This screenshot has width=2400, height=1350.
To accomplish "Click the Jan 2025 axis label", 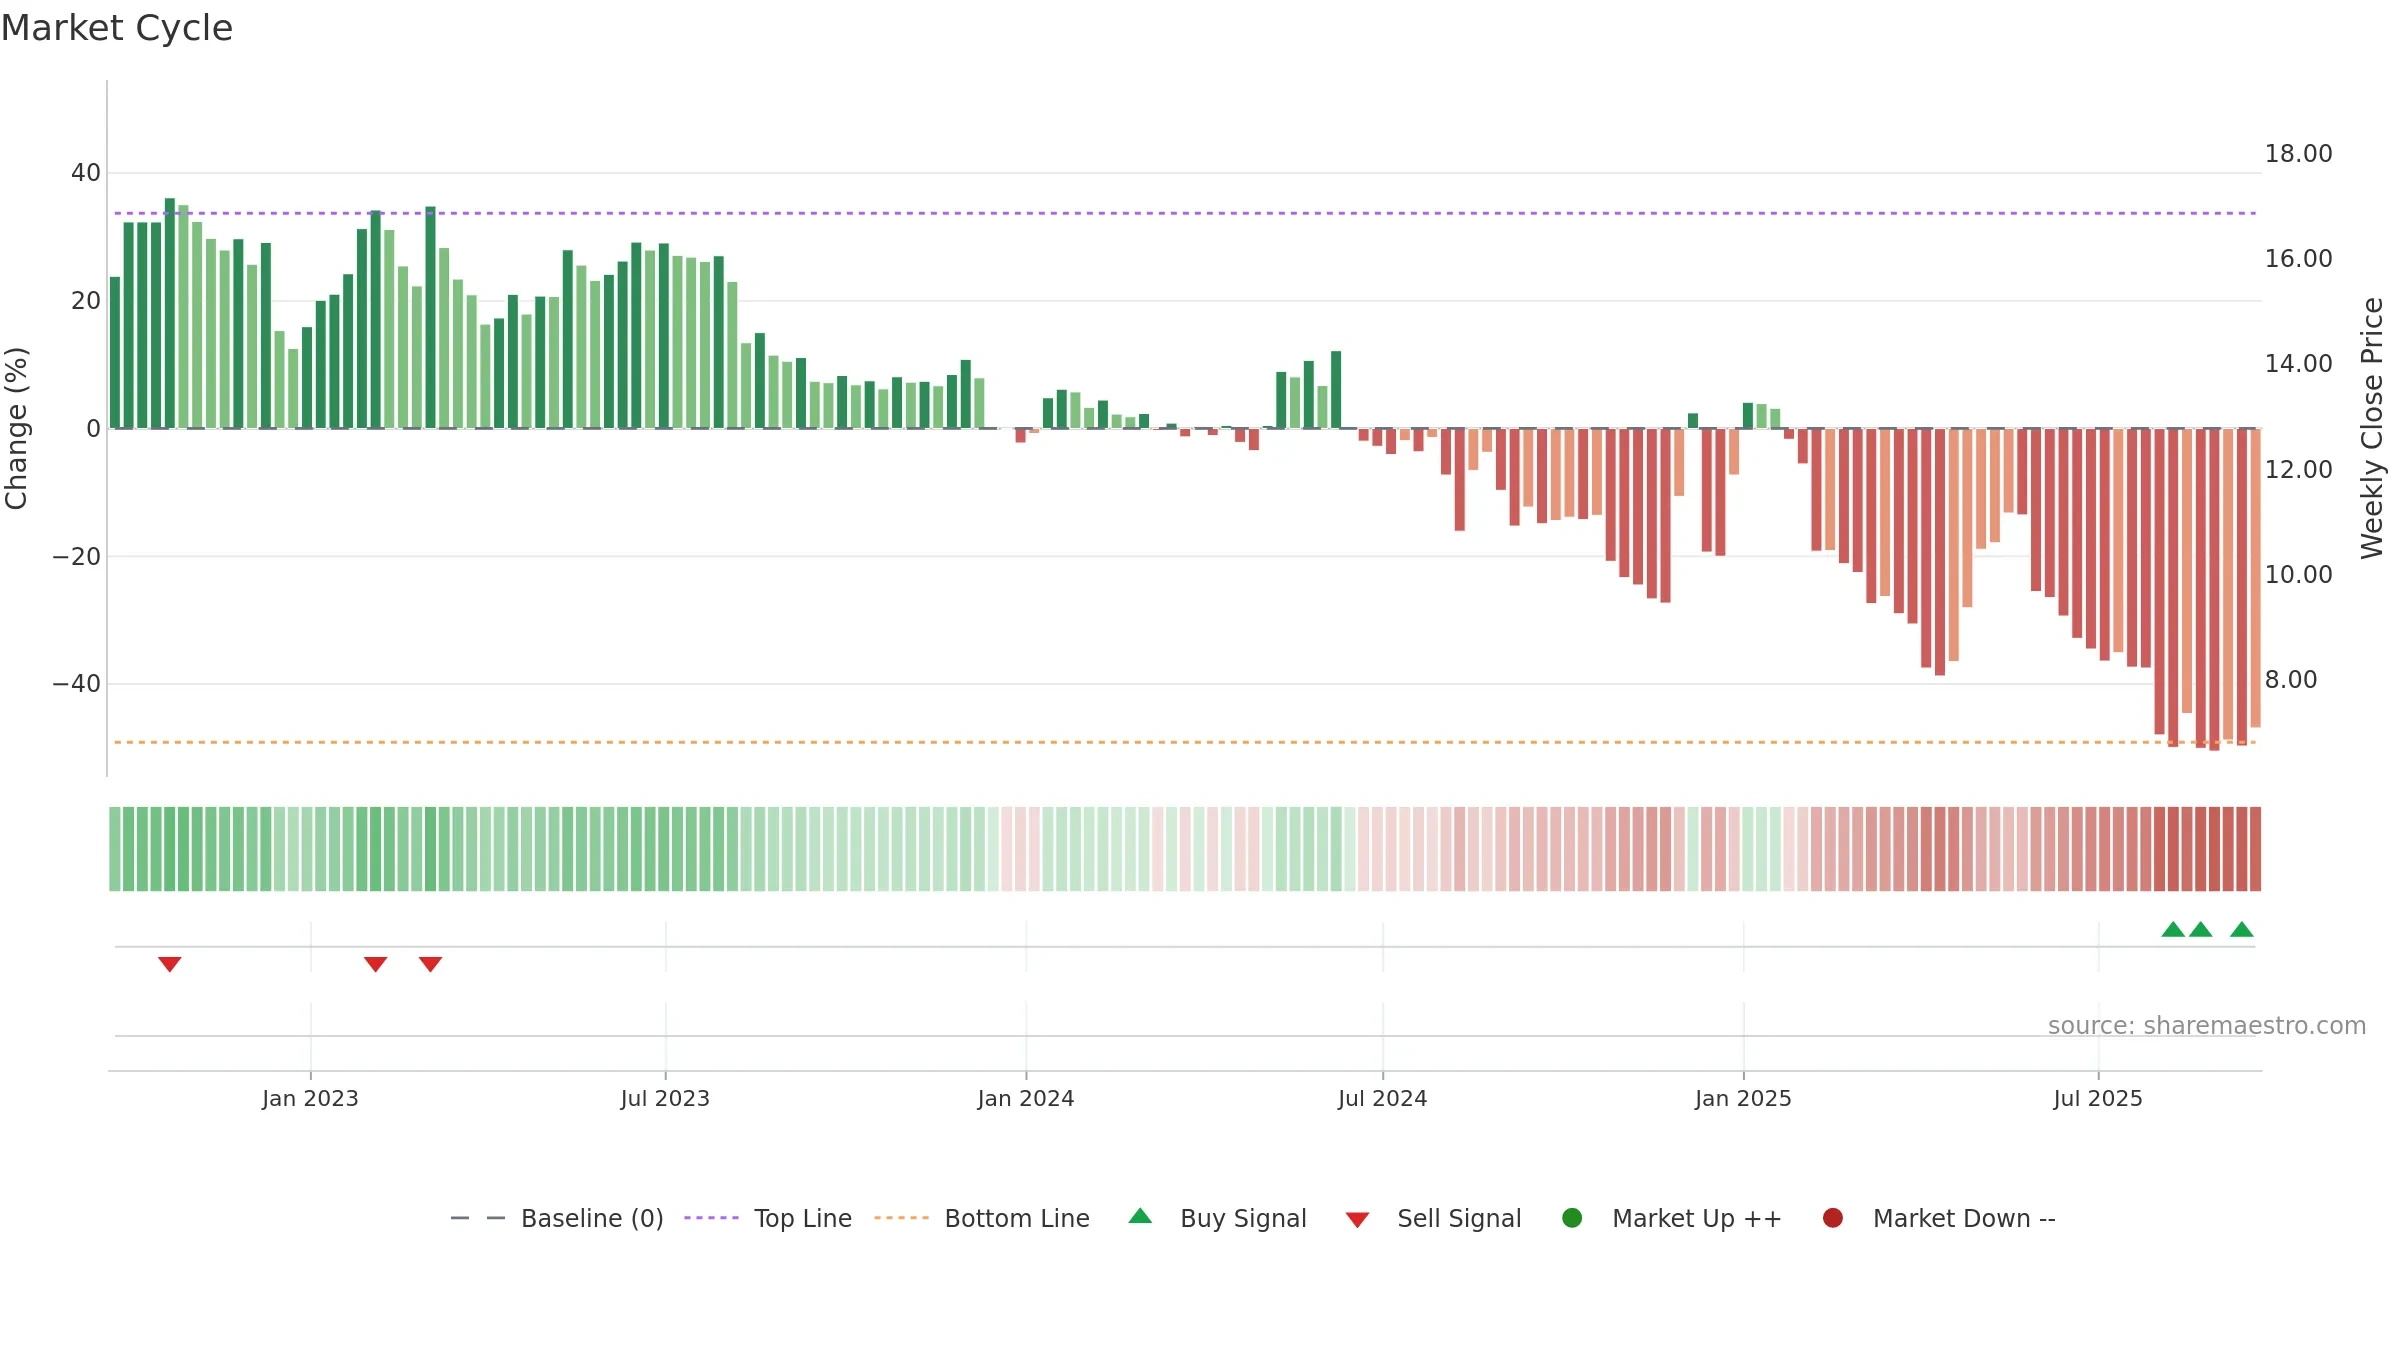I will [x=1743, y=1099].
